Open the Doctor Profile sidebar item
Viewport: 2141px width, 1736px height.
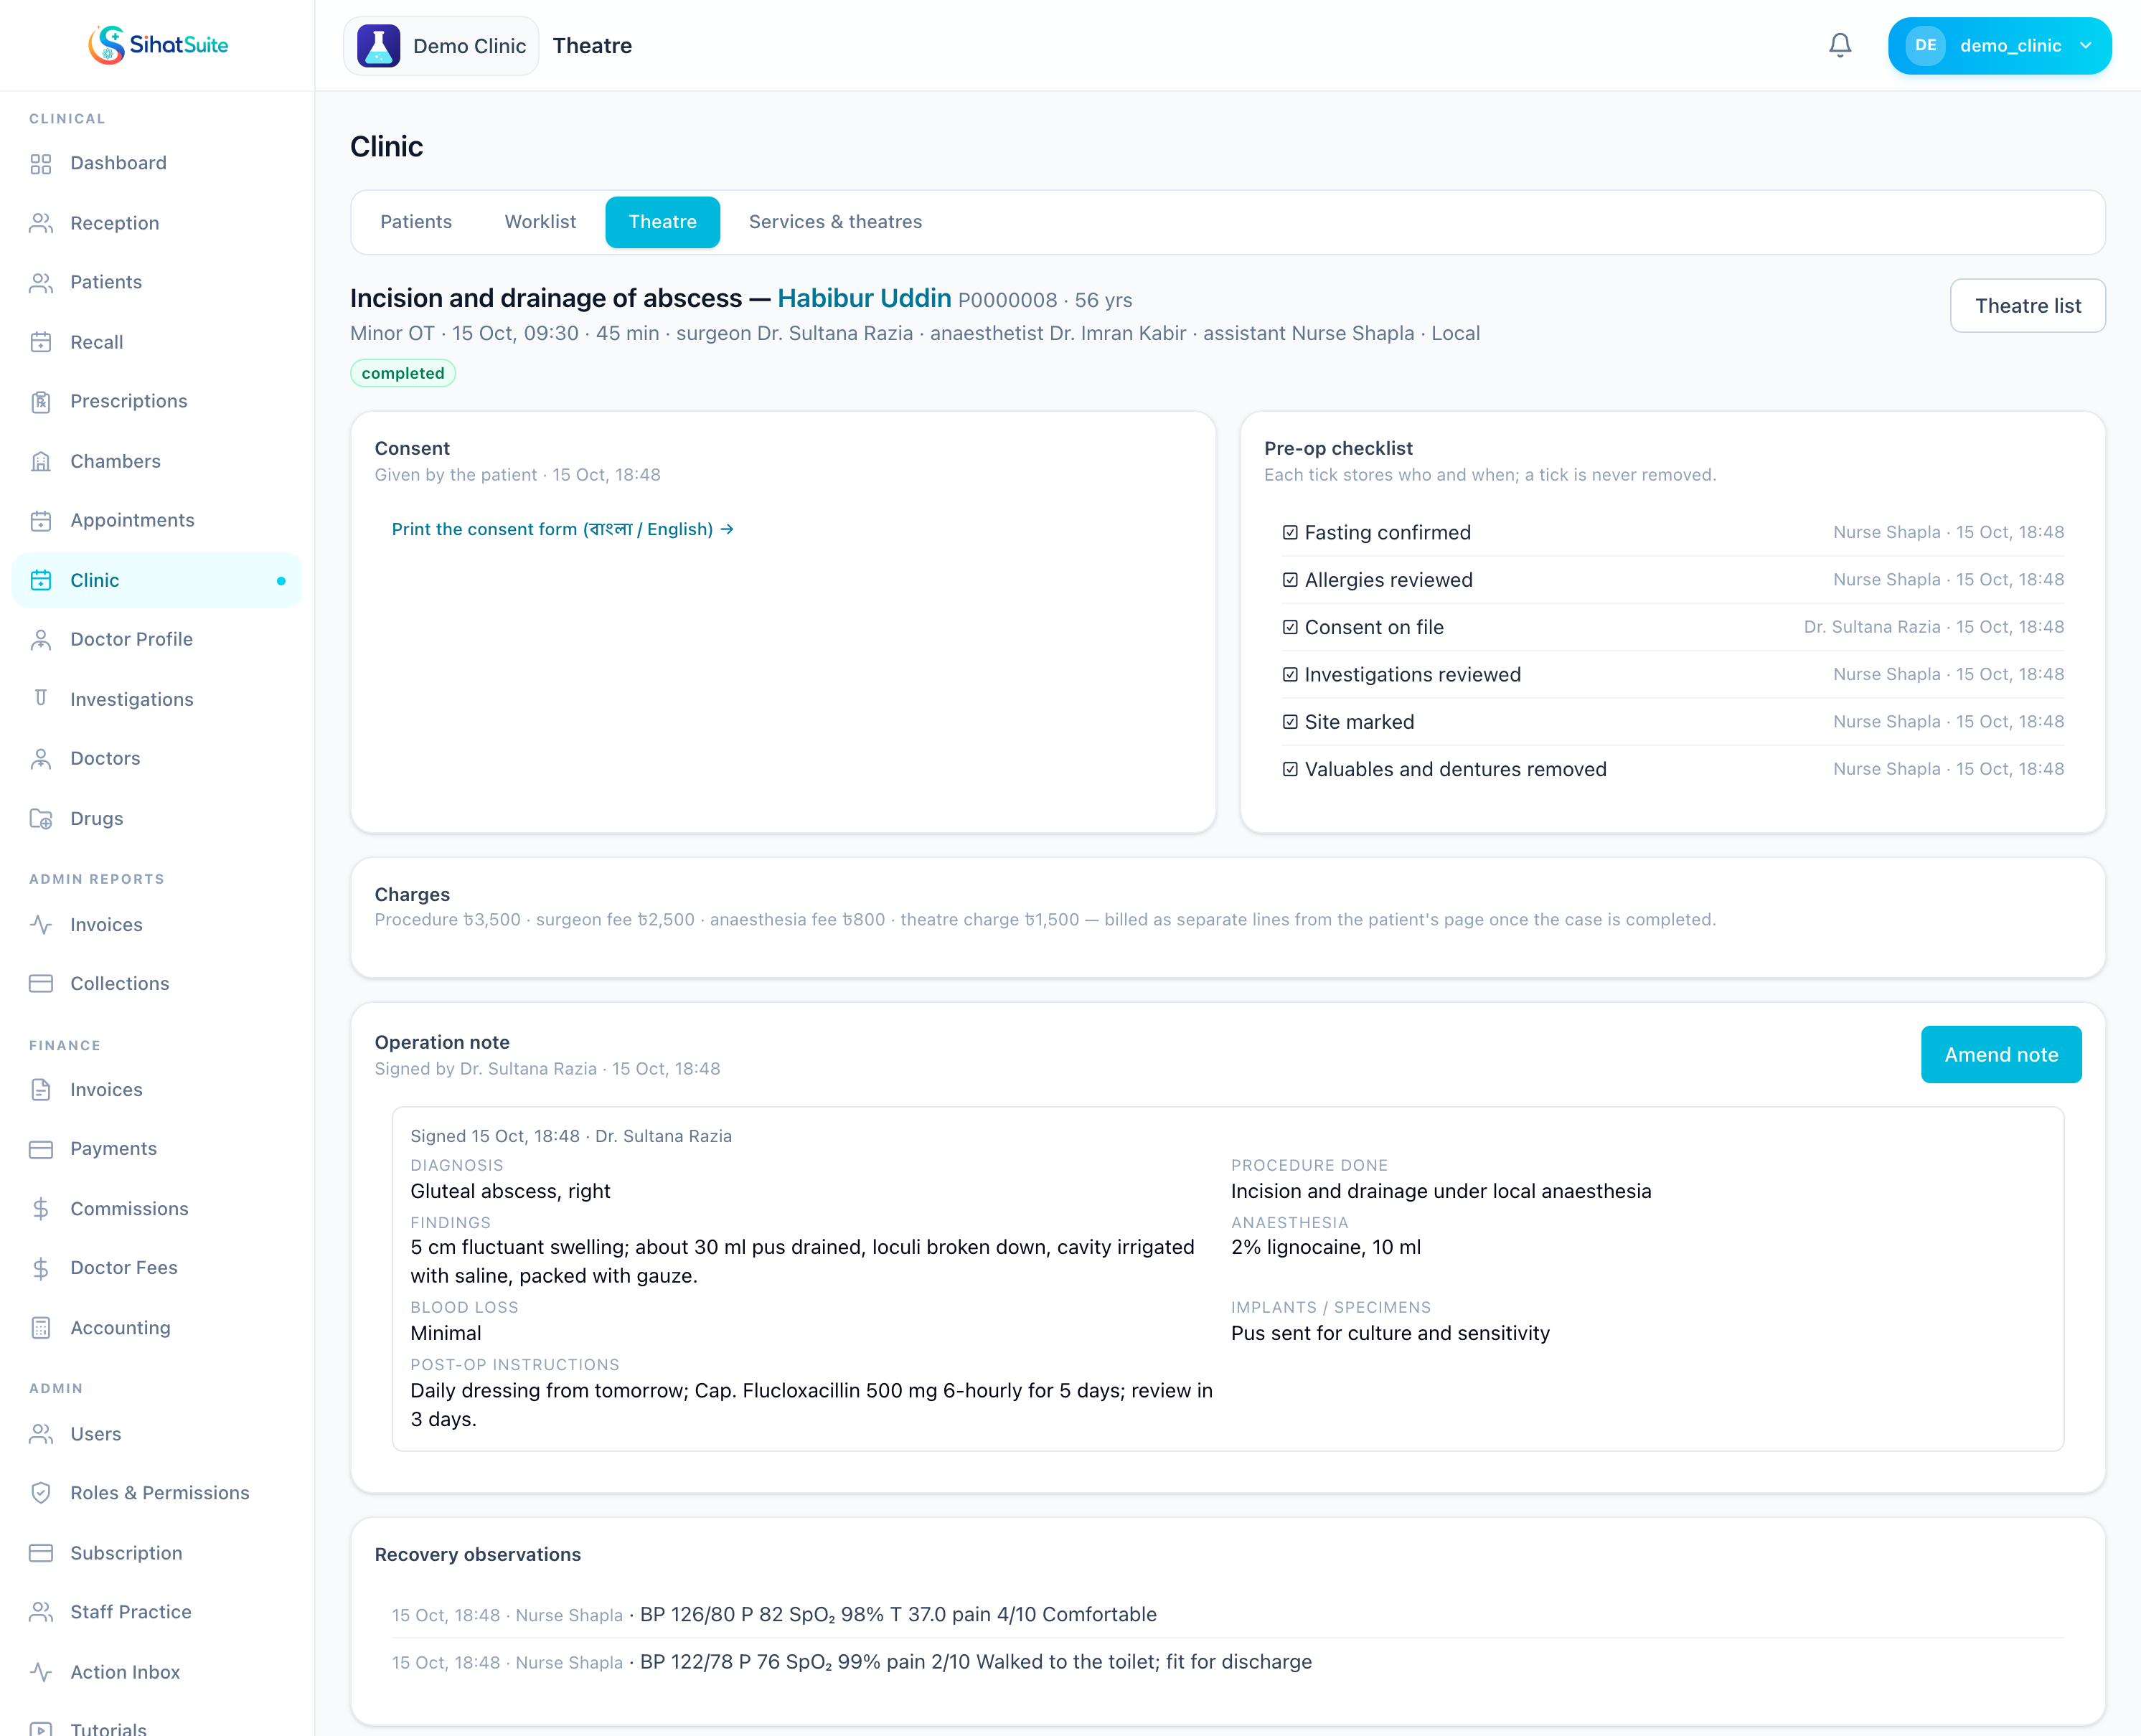(157, 640)
